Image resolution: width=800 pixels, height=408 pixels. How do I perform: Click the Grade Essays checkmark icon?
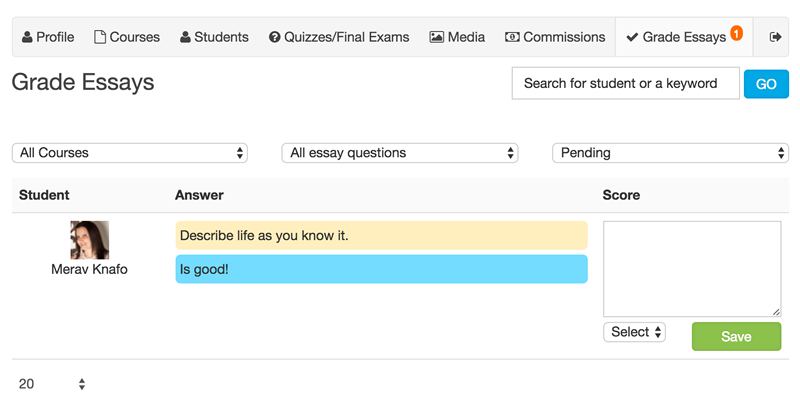[632, 37]
